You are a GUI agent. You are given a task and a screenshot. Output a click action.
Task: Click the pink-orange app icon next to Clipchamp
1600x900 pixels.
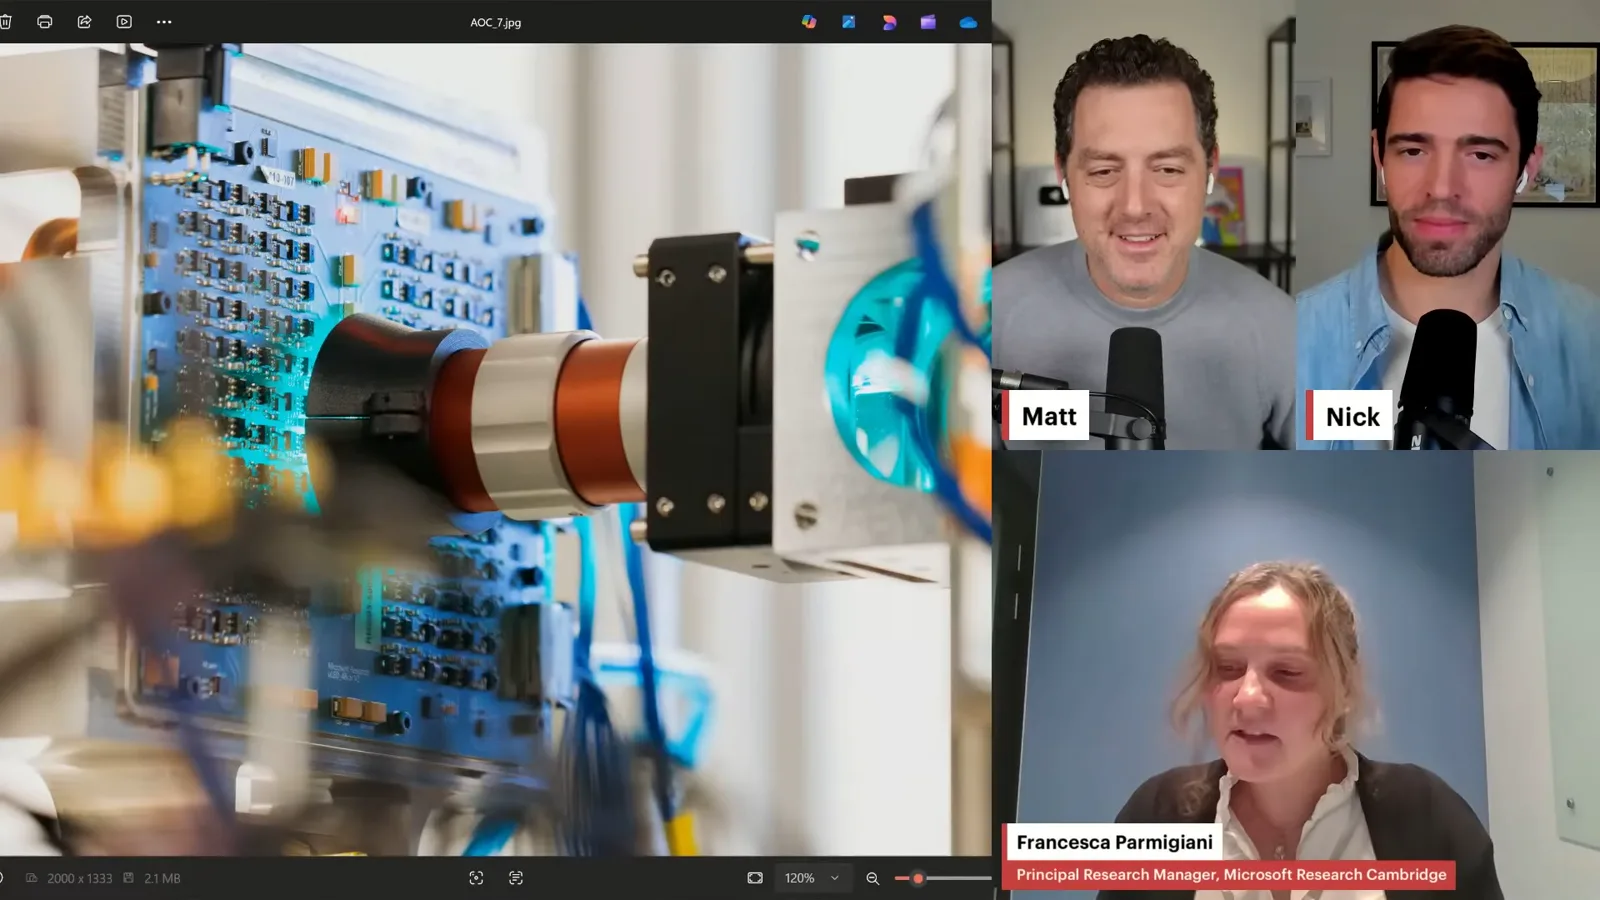(x=889, y=22)
